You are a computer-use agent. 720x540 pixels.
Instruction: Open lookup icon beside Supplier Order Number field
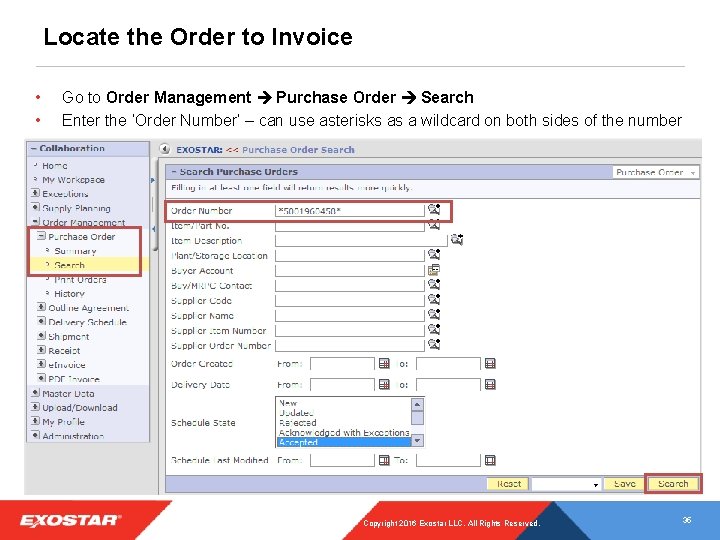pos(434,344)
